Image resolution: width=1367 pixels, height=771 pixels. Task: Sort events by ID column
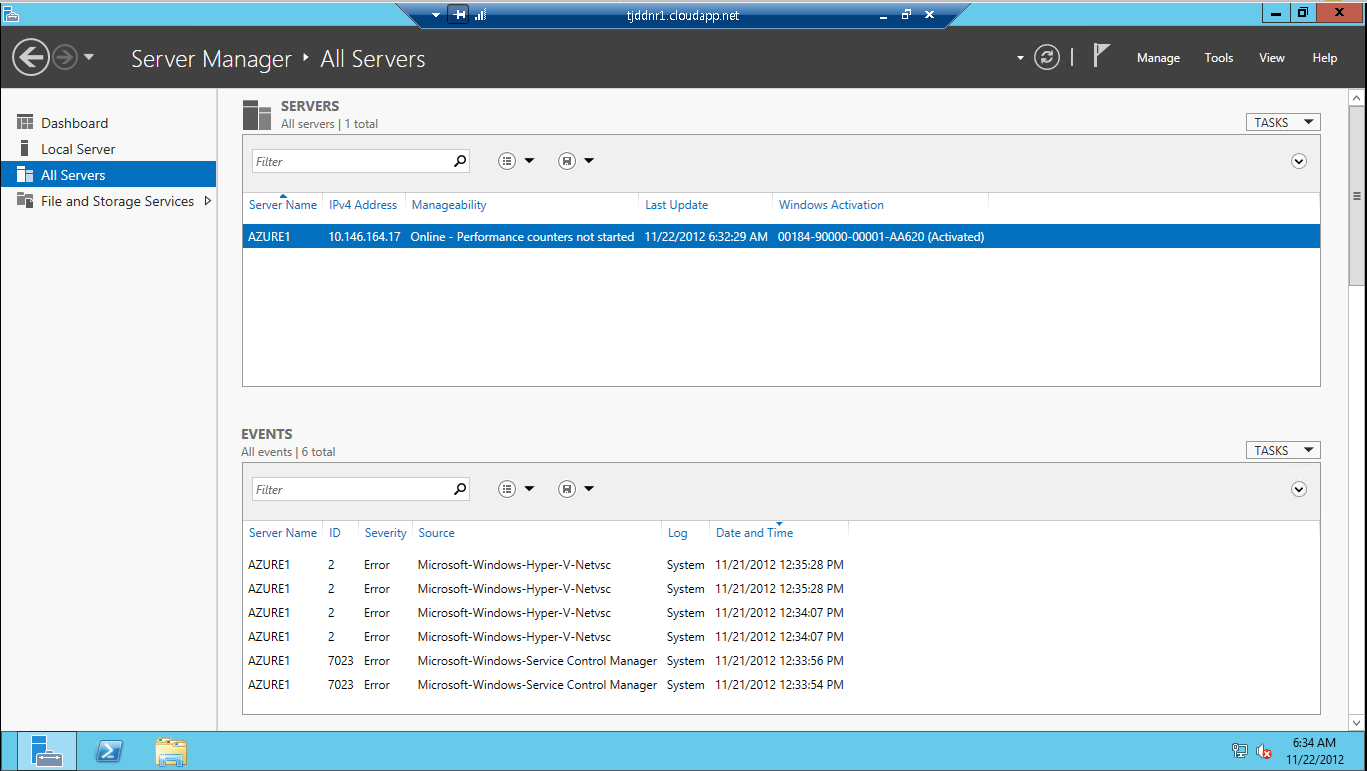click(x=335, y=533)
